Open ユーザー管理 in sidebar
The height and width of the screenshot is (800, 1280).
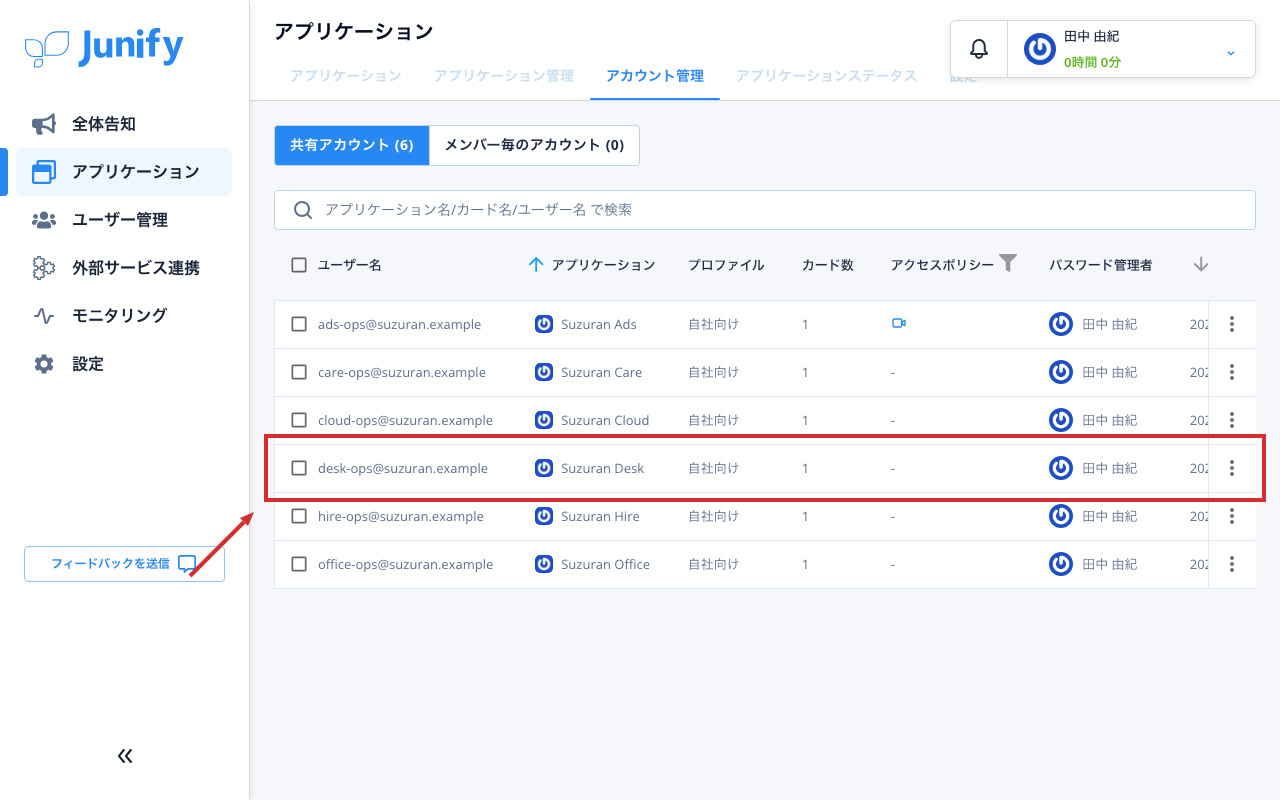click(124, 220)
